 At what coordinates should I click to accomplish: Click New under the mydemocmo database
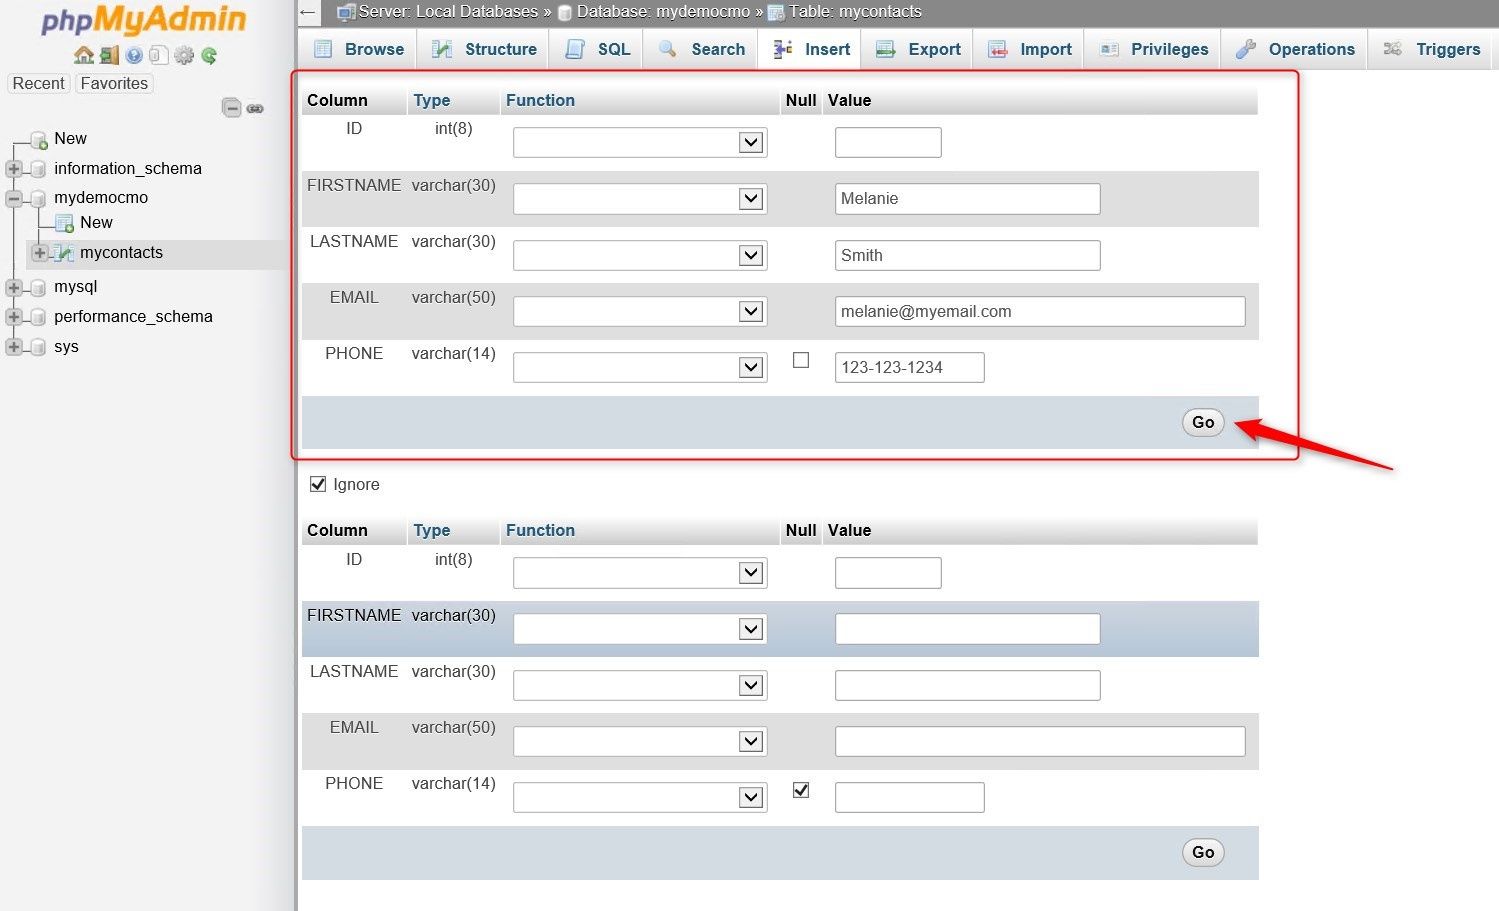point(95,222)
